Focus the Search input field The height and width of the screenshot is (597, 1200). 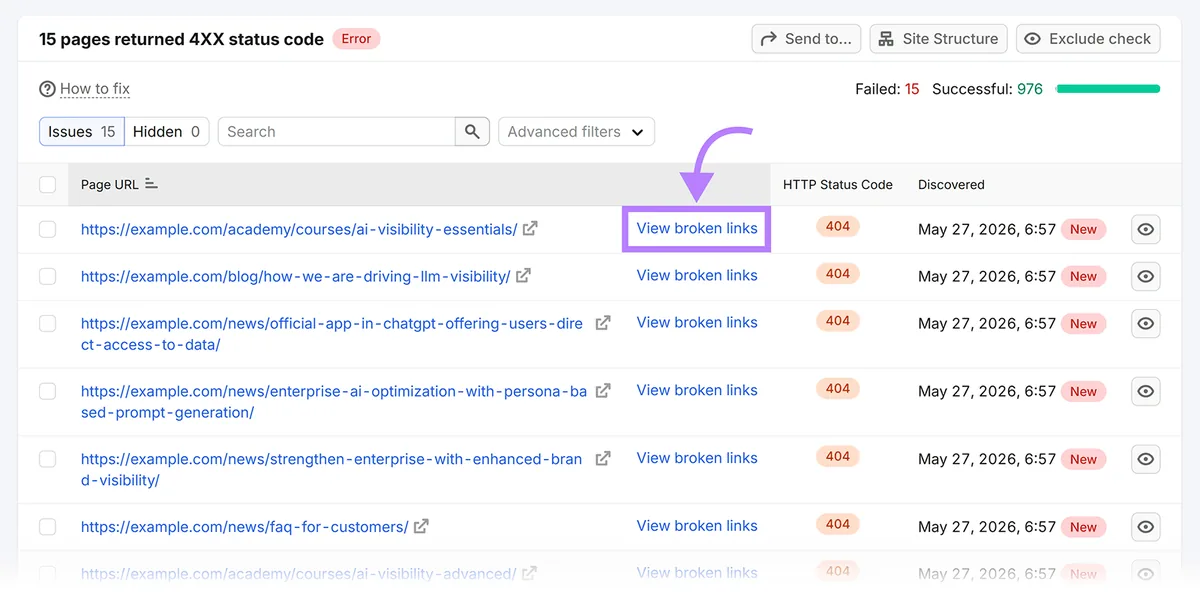tap(337, 132)
